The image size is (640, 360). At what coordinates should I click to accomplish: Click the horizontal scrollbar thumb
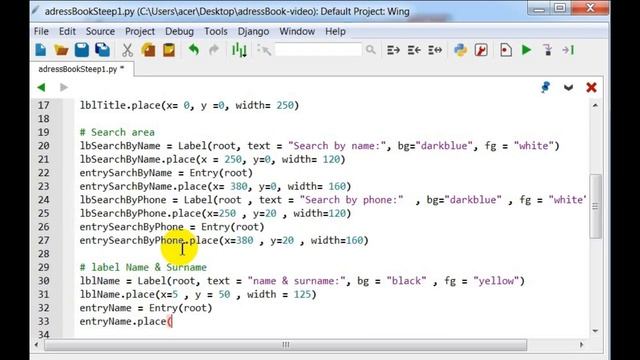285,345
